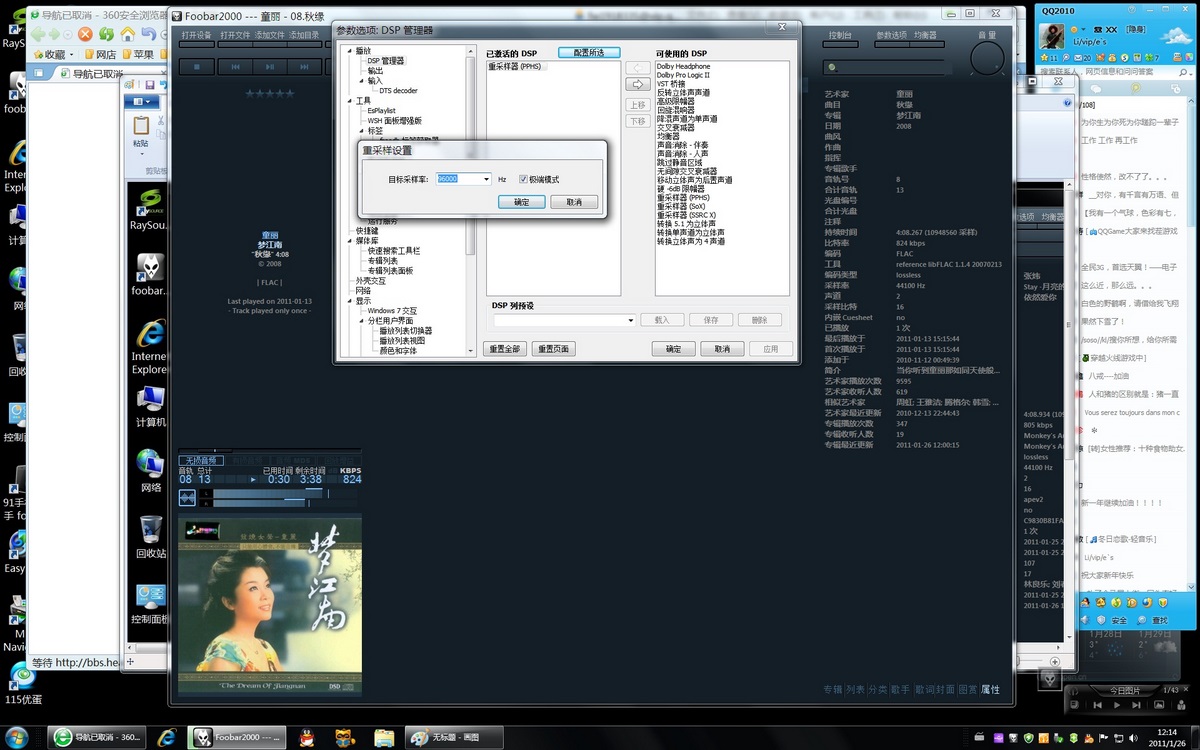
Task: Click 重置页面 button in preferences
Action: 552,349
